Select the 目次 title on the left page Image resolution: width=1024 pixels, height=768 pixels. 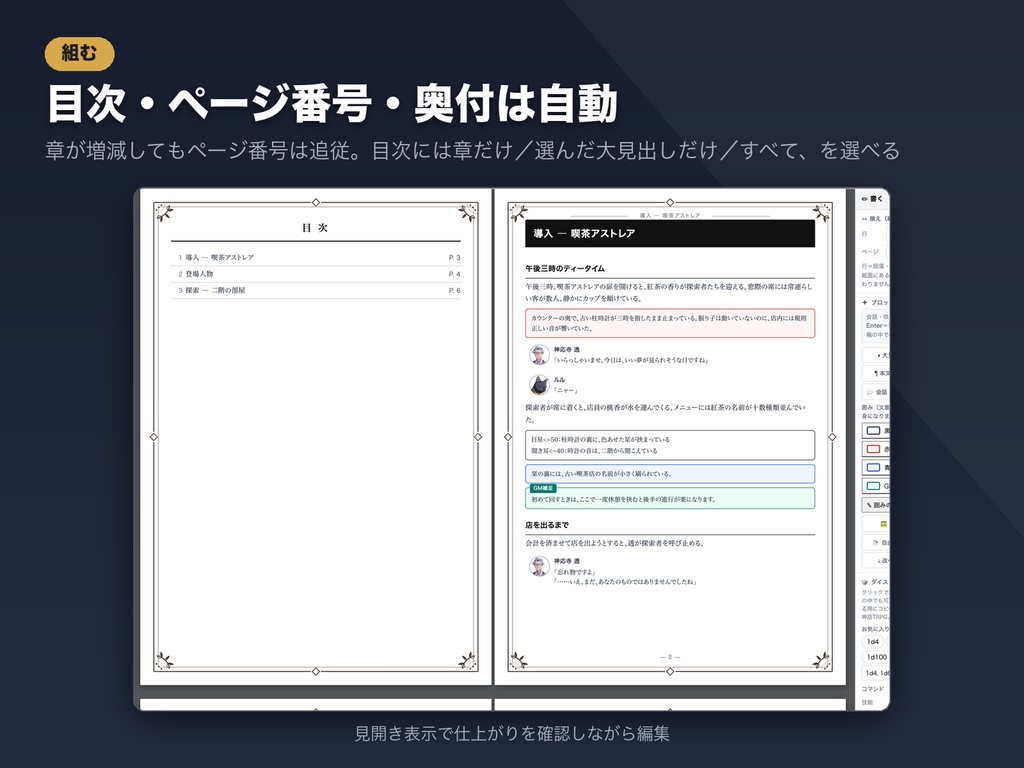[x=315, y=227]
